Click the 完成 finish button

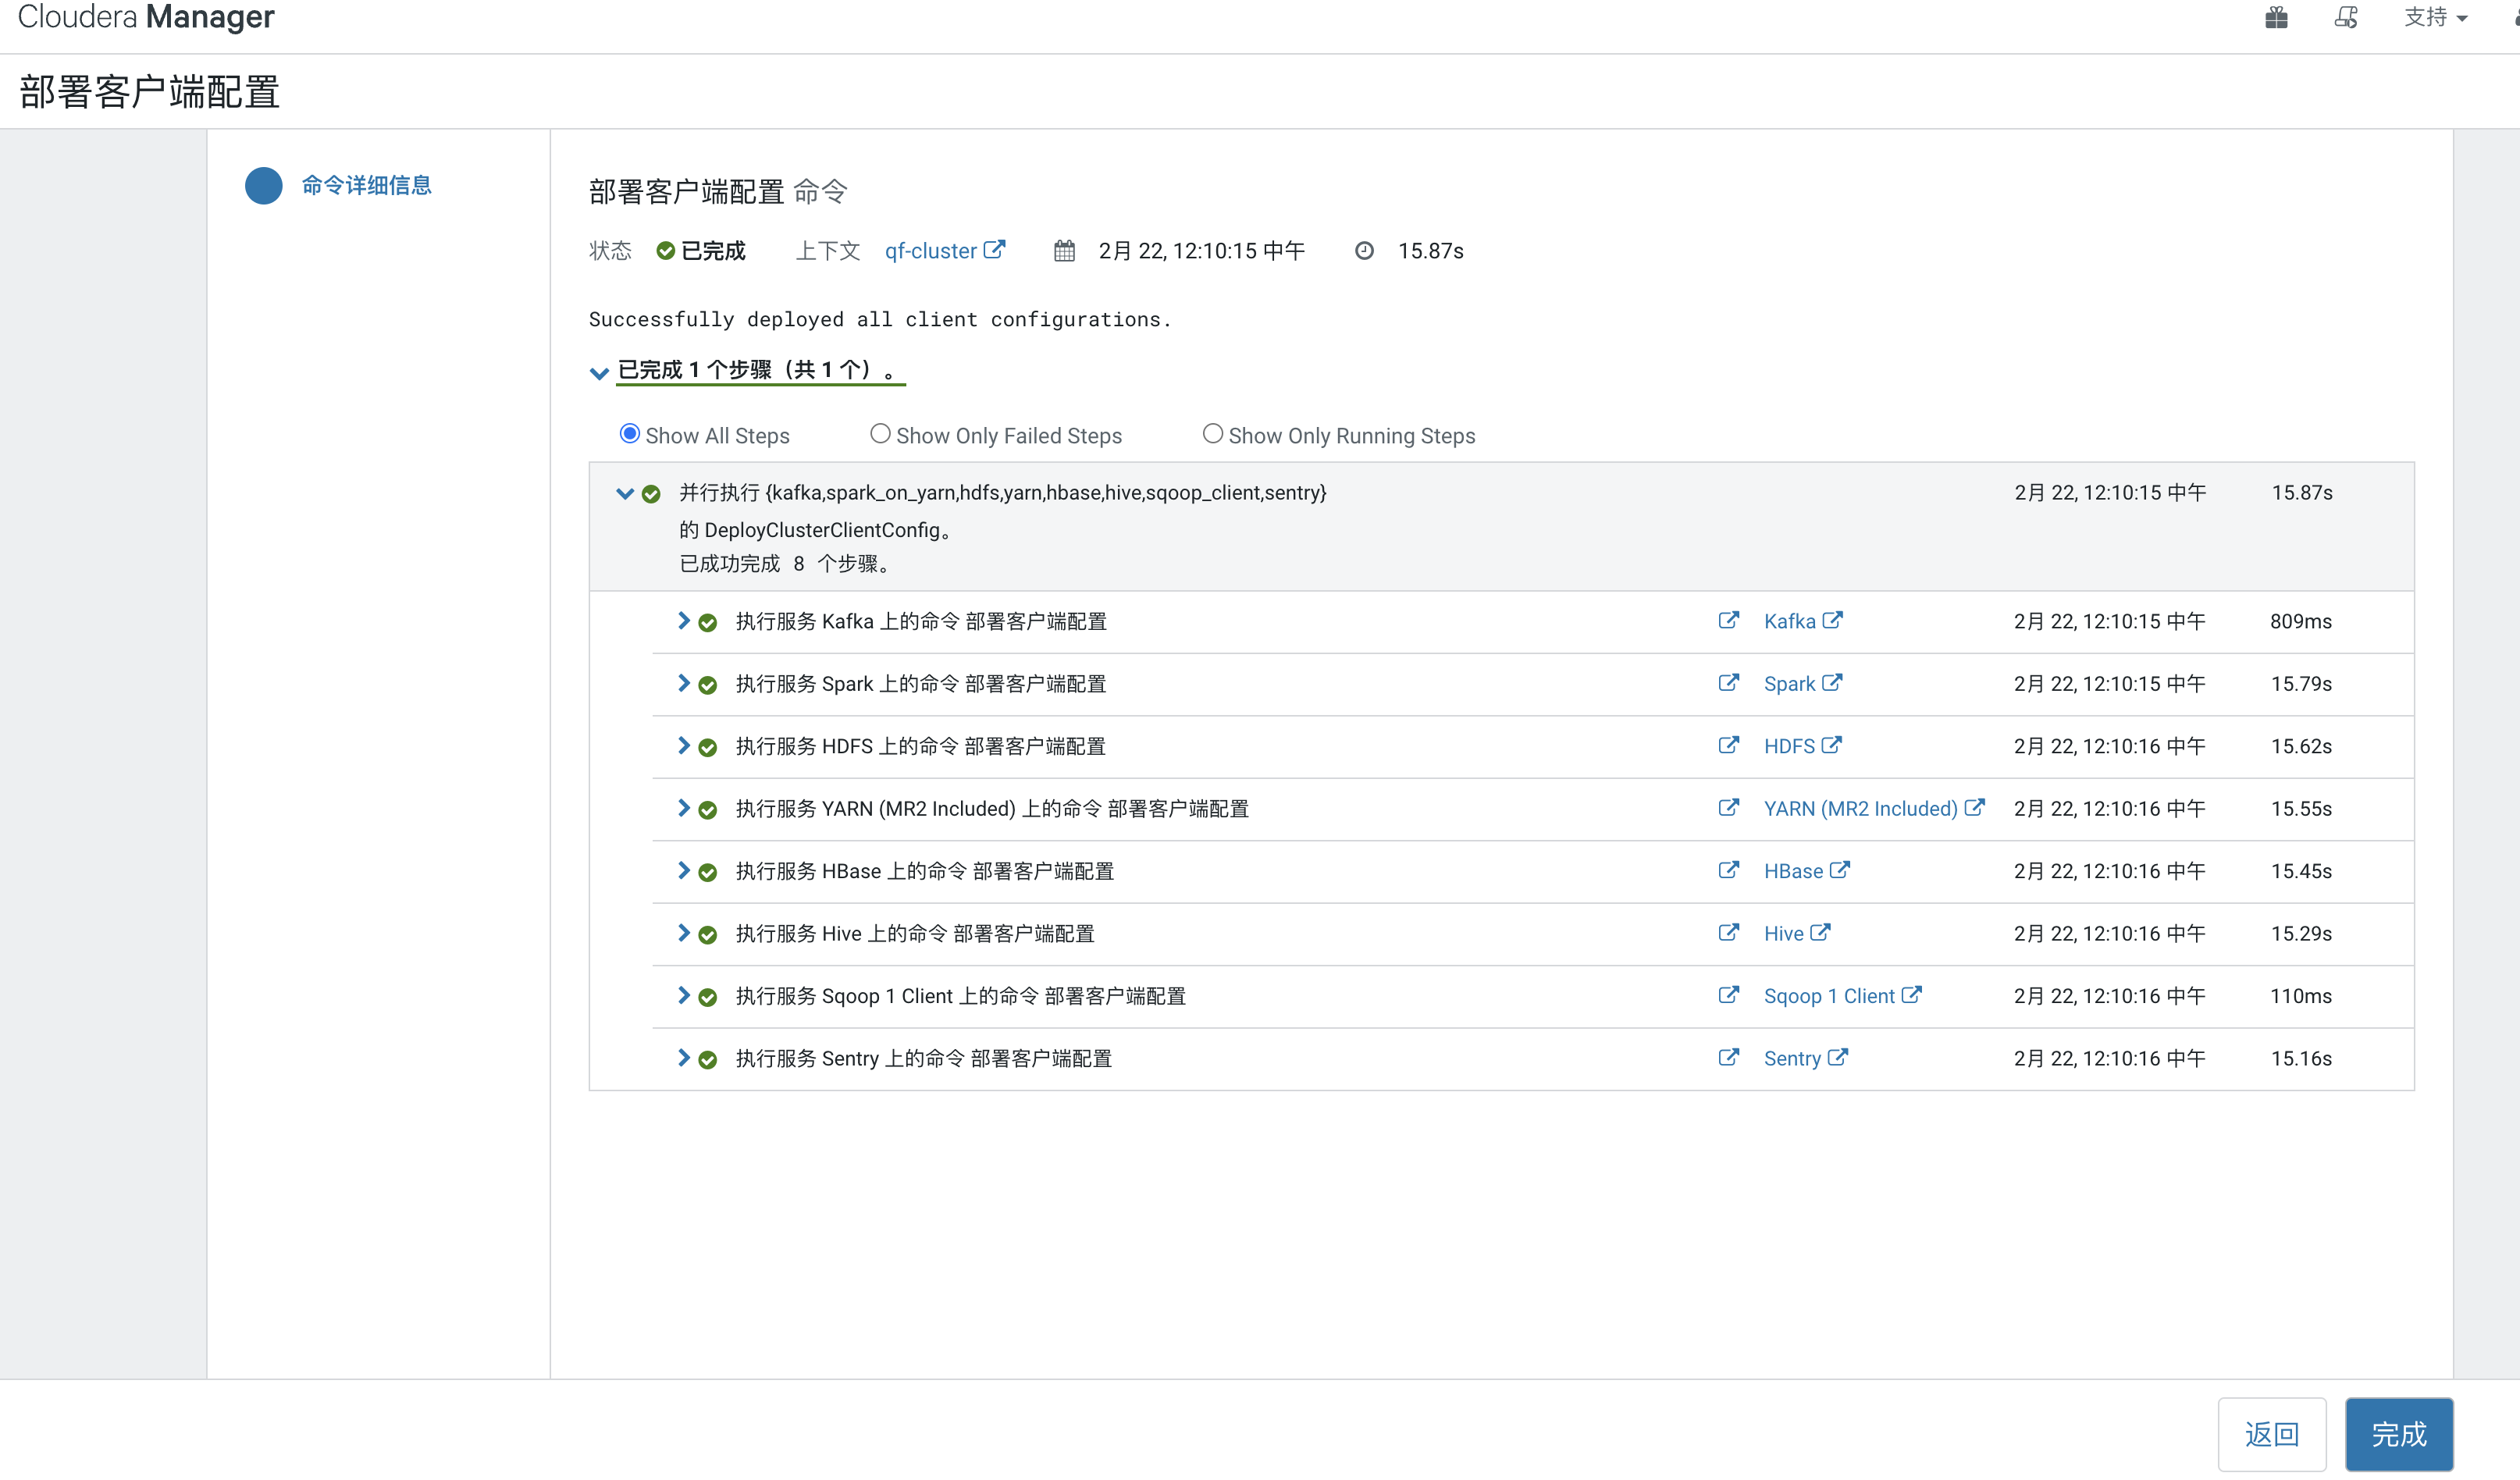point(2399,1434)
